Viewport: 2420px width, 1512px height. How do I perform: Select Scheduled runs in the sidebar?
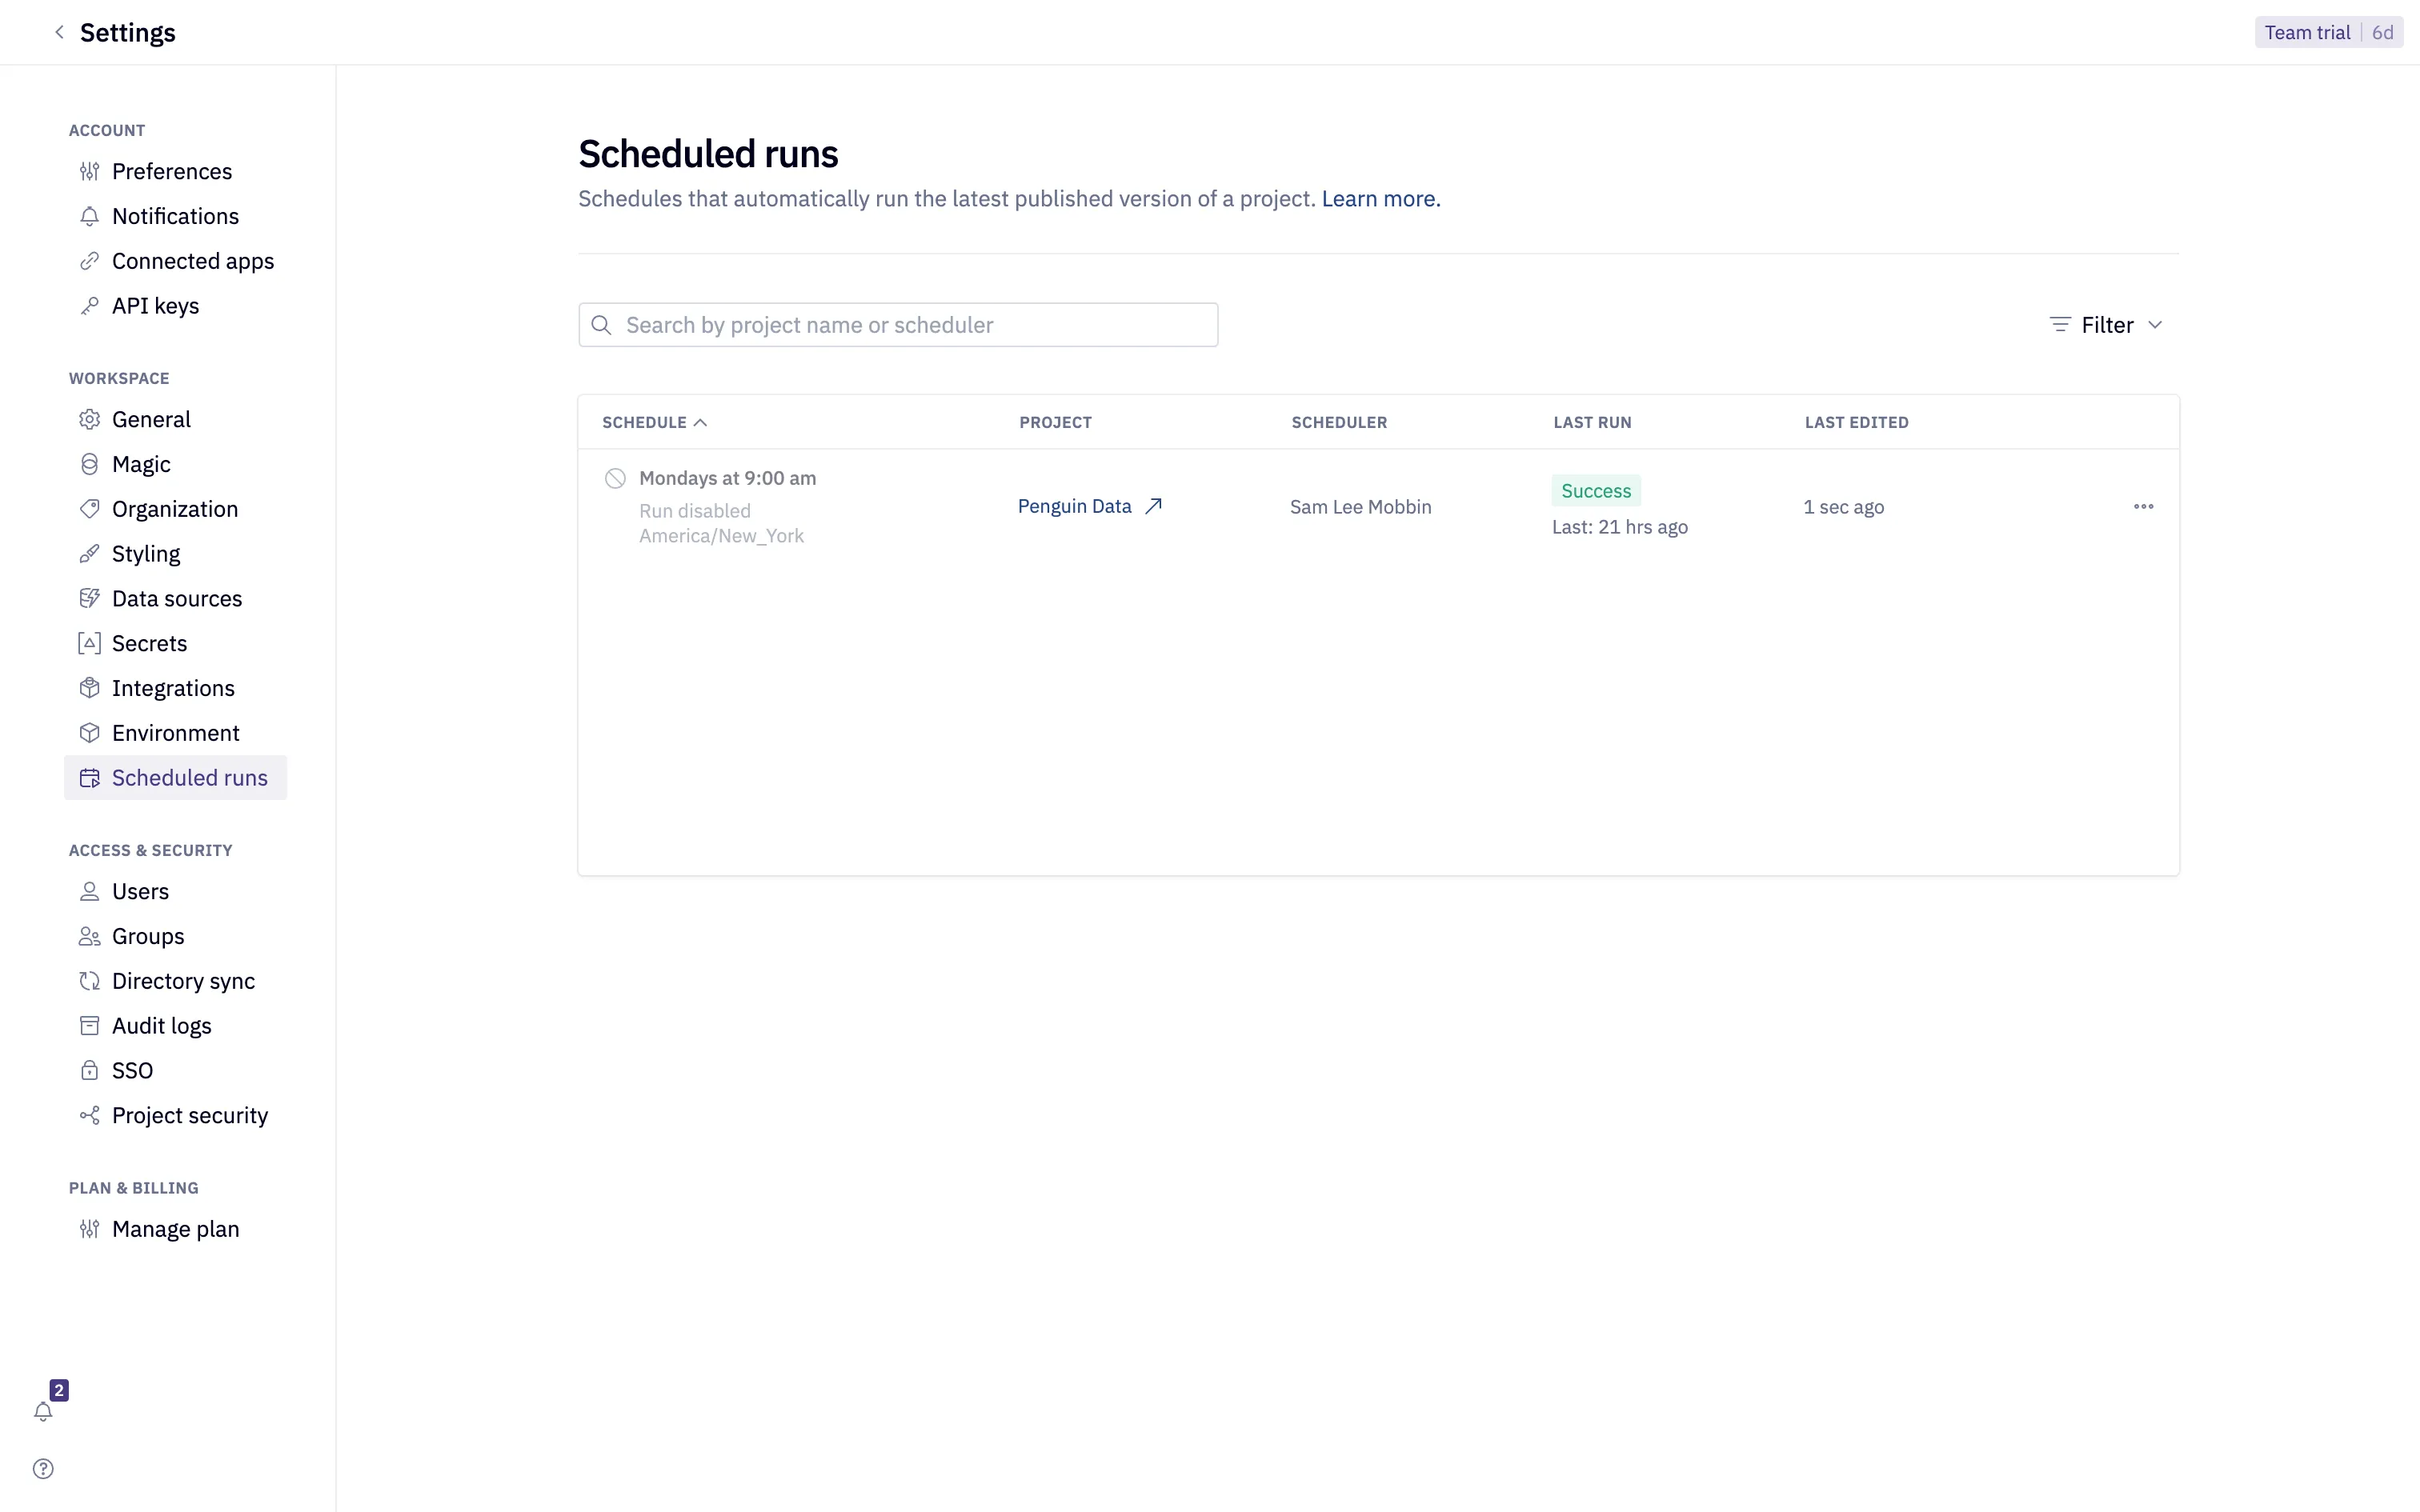(189, 777)
